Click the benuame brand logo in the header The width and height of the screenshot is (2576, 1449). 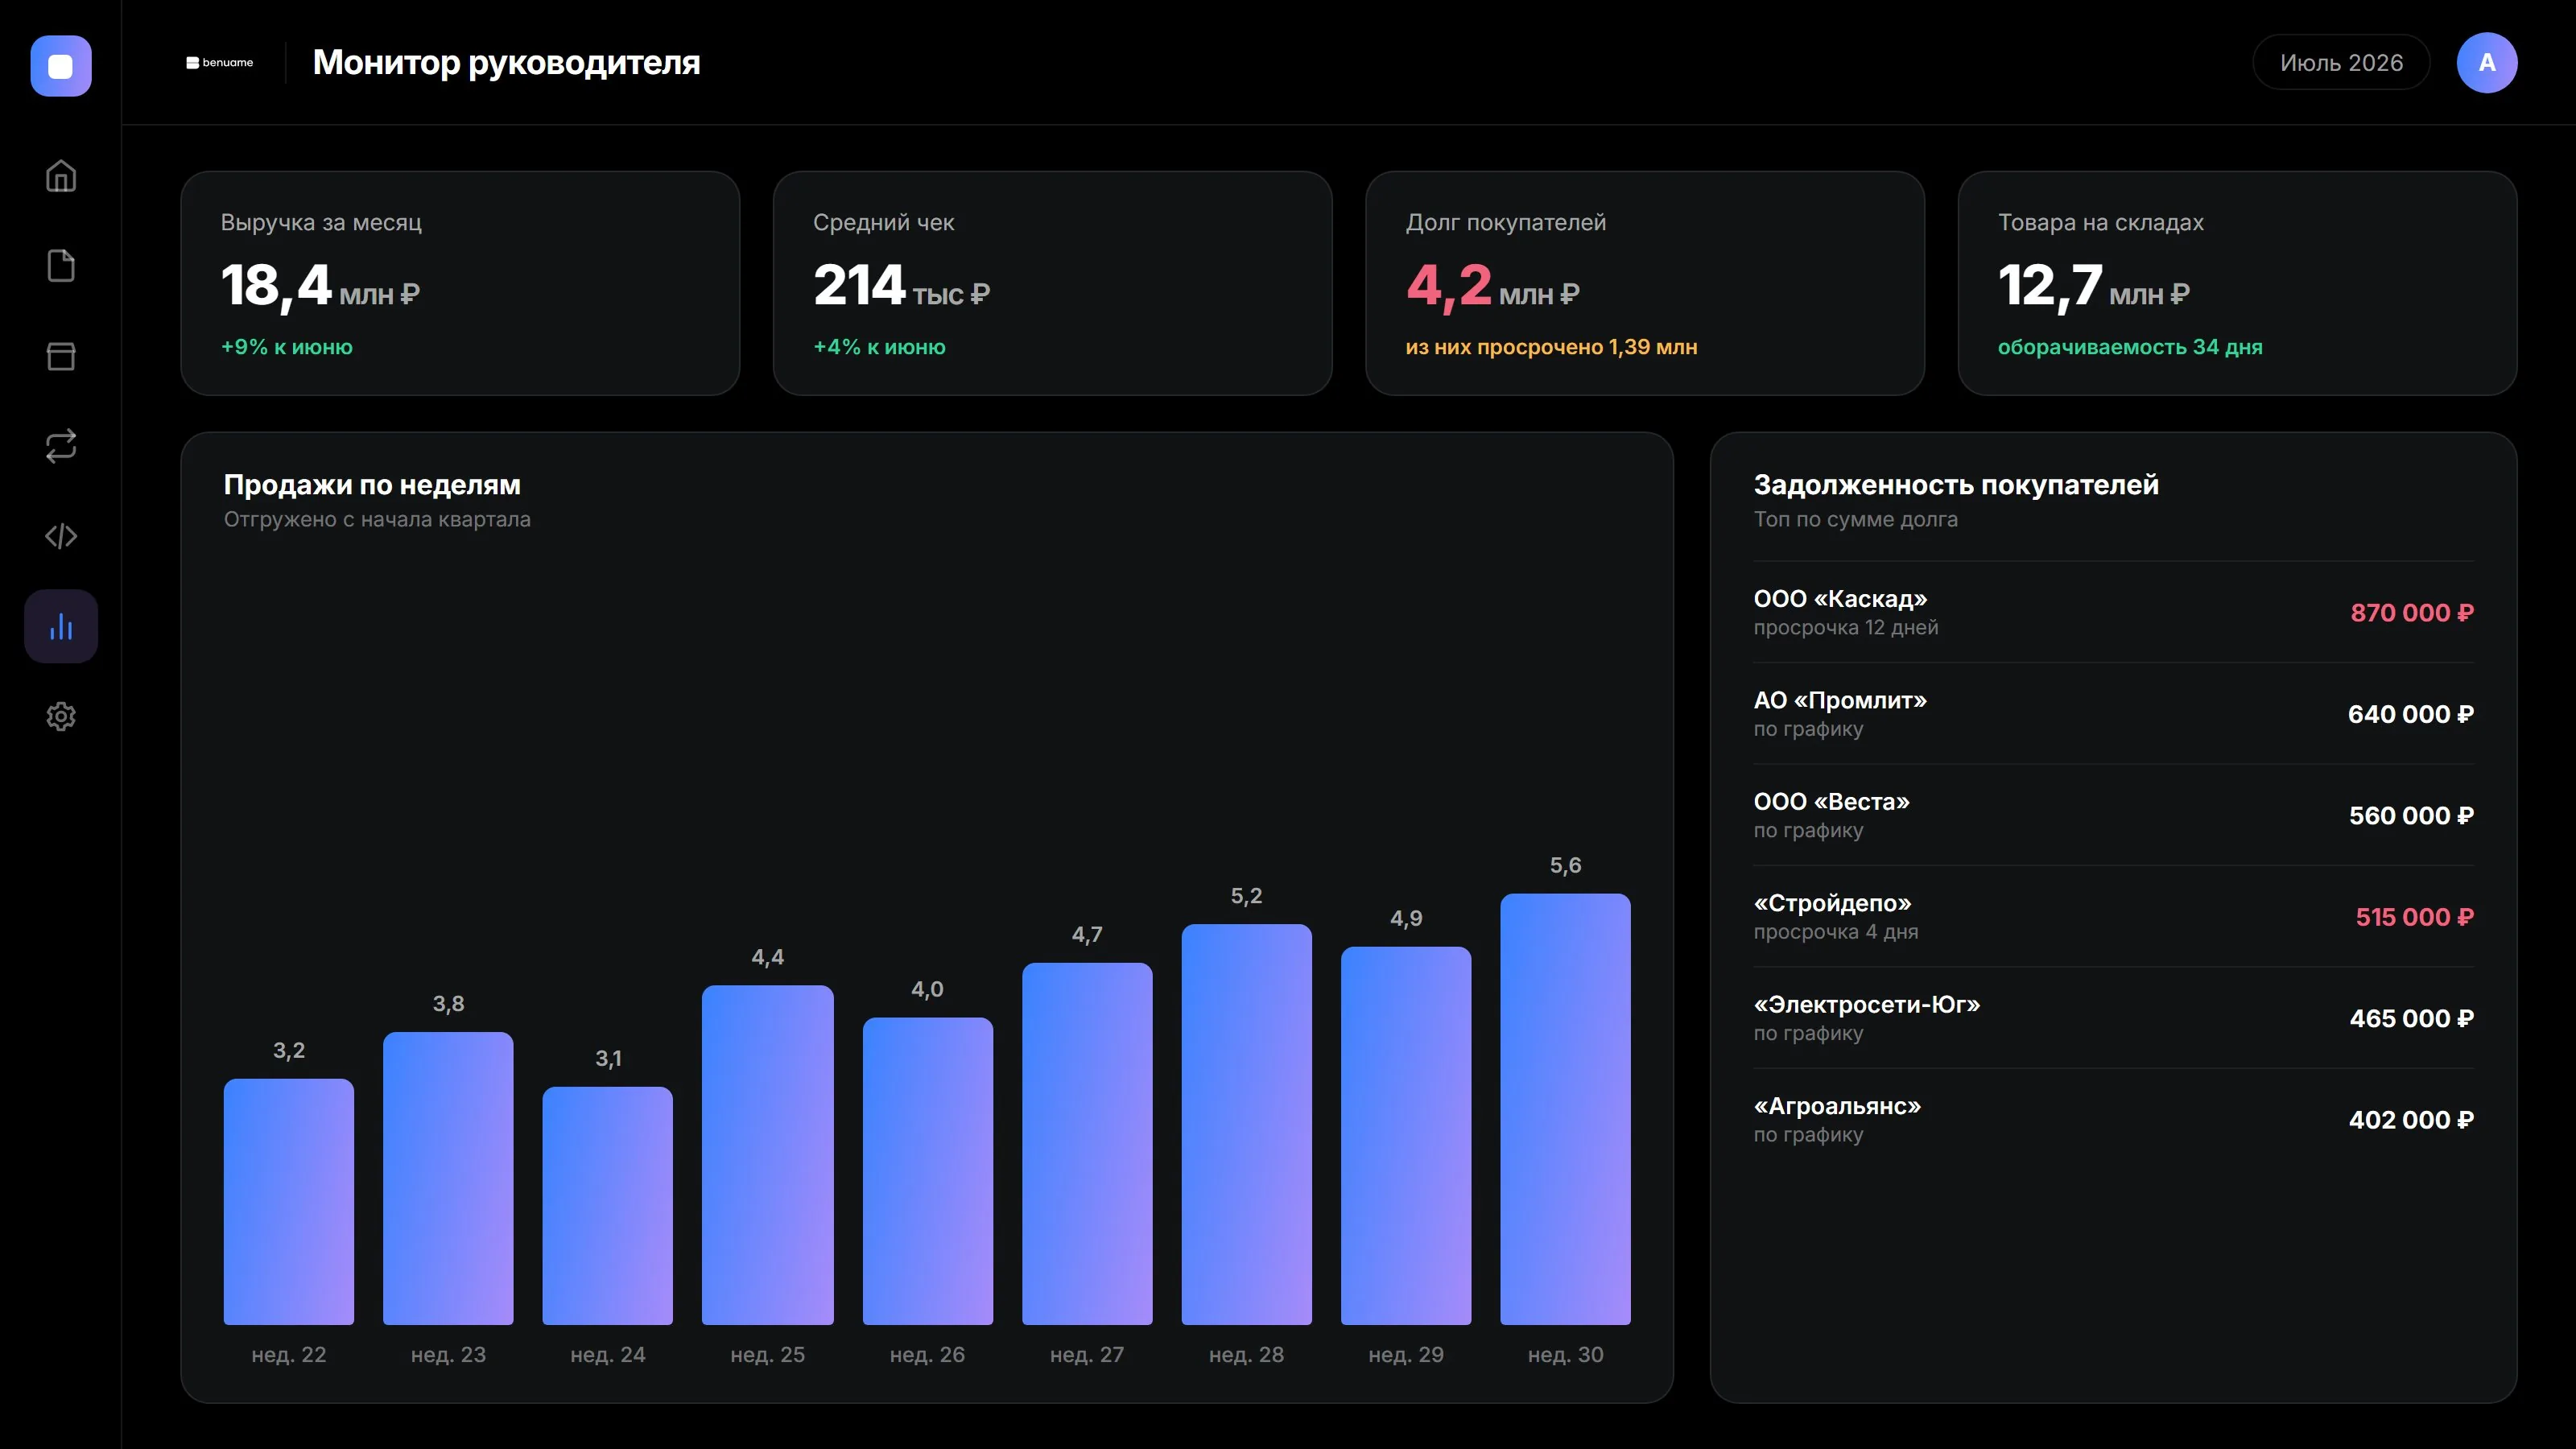click(220, 62)
